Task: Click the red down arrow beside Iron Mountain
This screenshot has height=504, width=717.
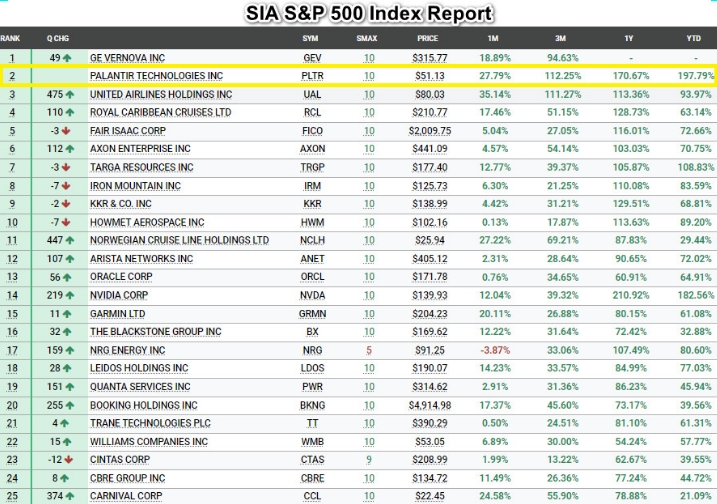Action: point(66,186)
